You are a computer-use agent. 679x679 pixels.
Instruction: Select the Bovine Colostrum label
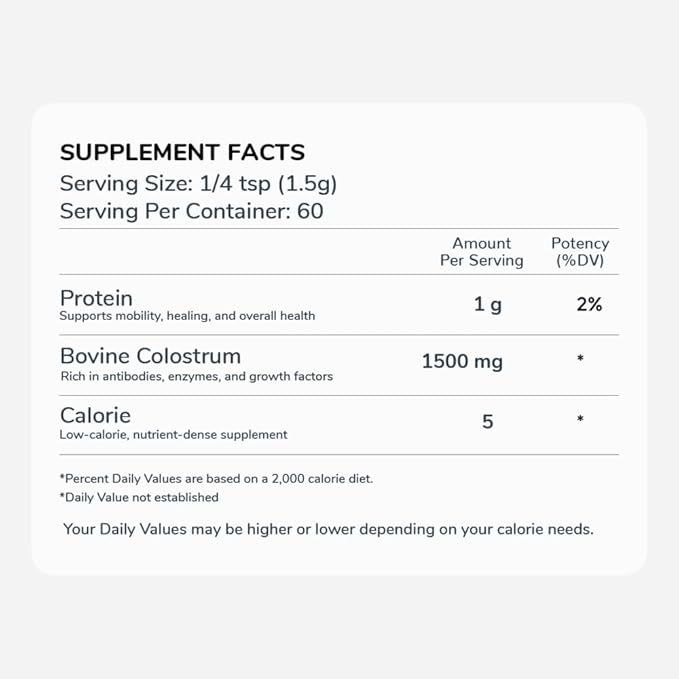pos(150,356)
